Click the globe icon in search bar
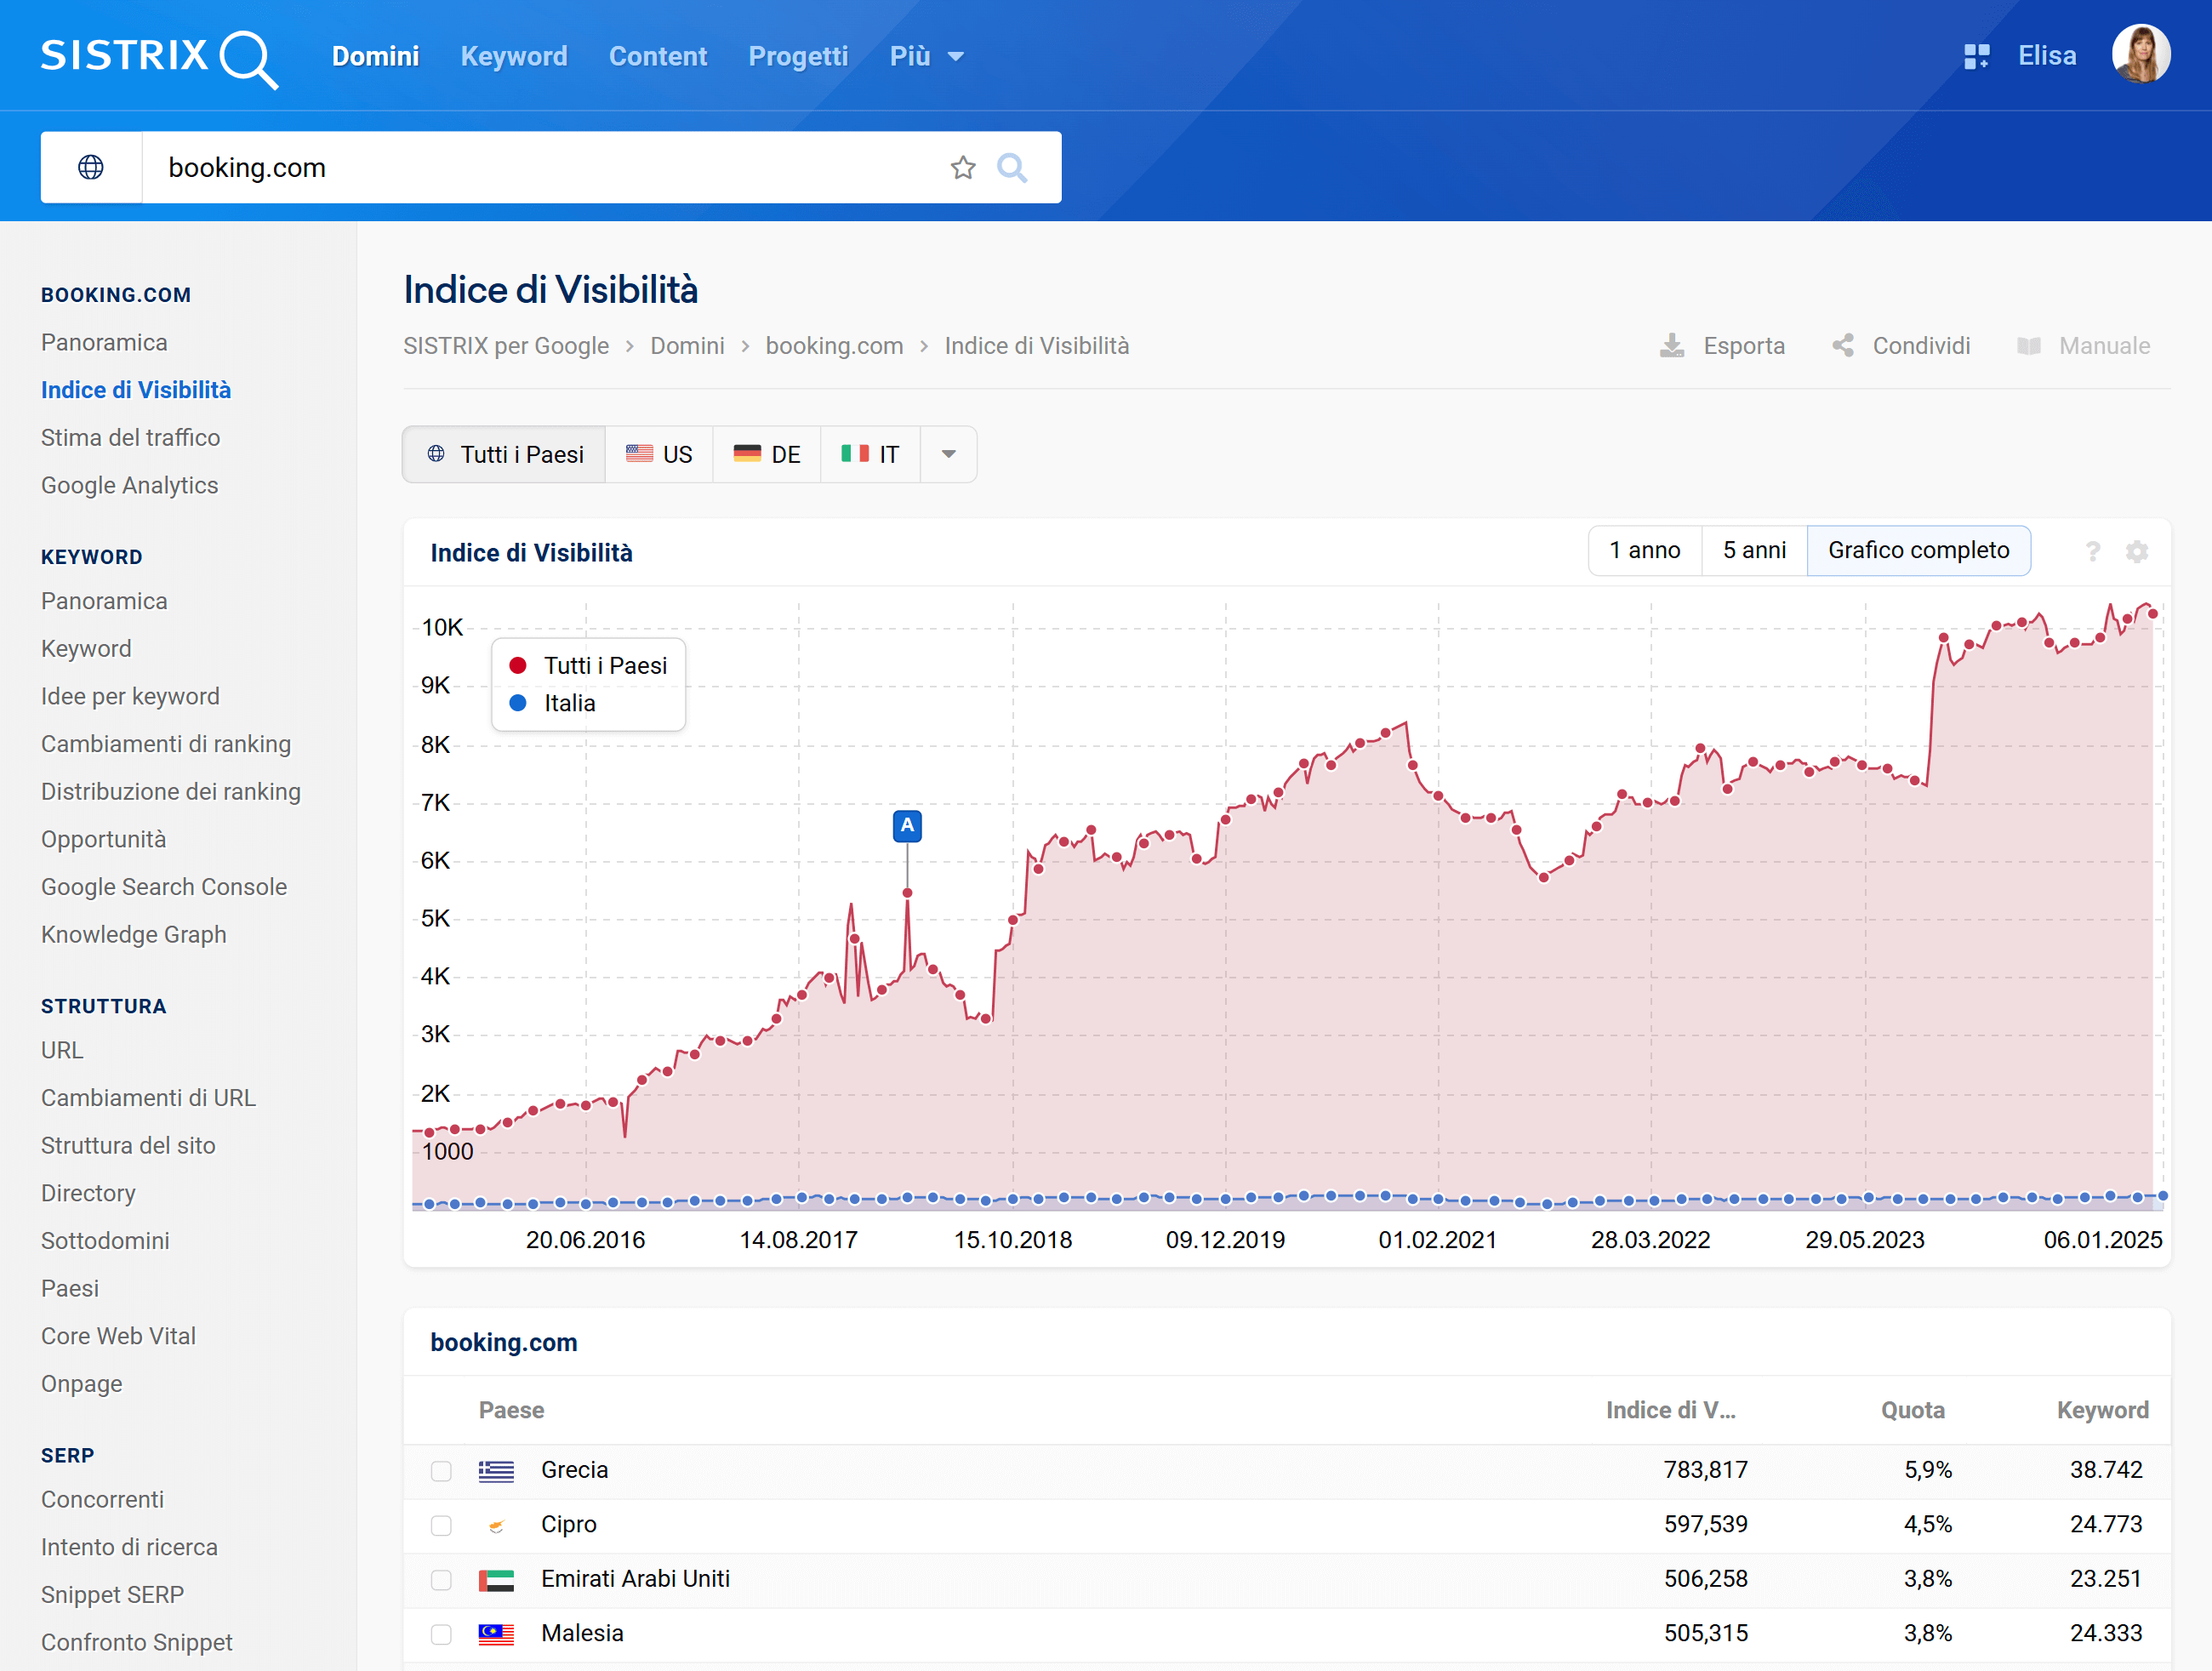The width and height of the screenshot is (2212, 1671). [91, 167]
